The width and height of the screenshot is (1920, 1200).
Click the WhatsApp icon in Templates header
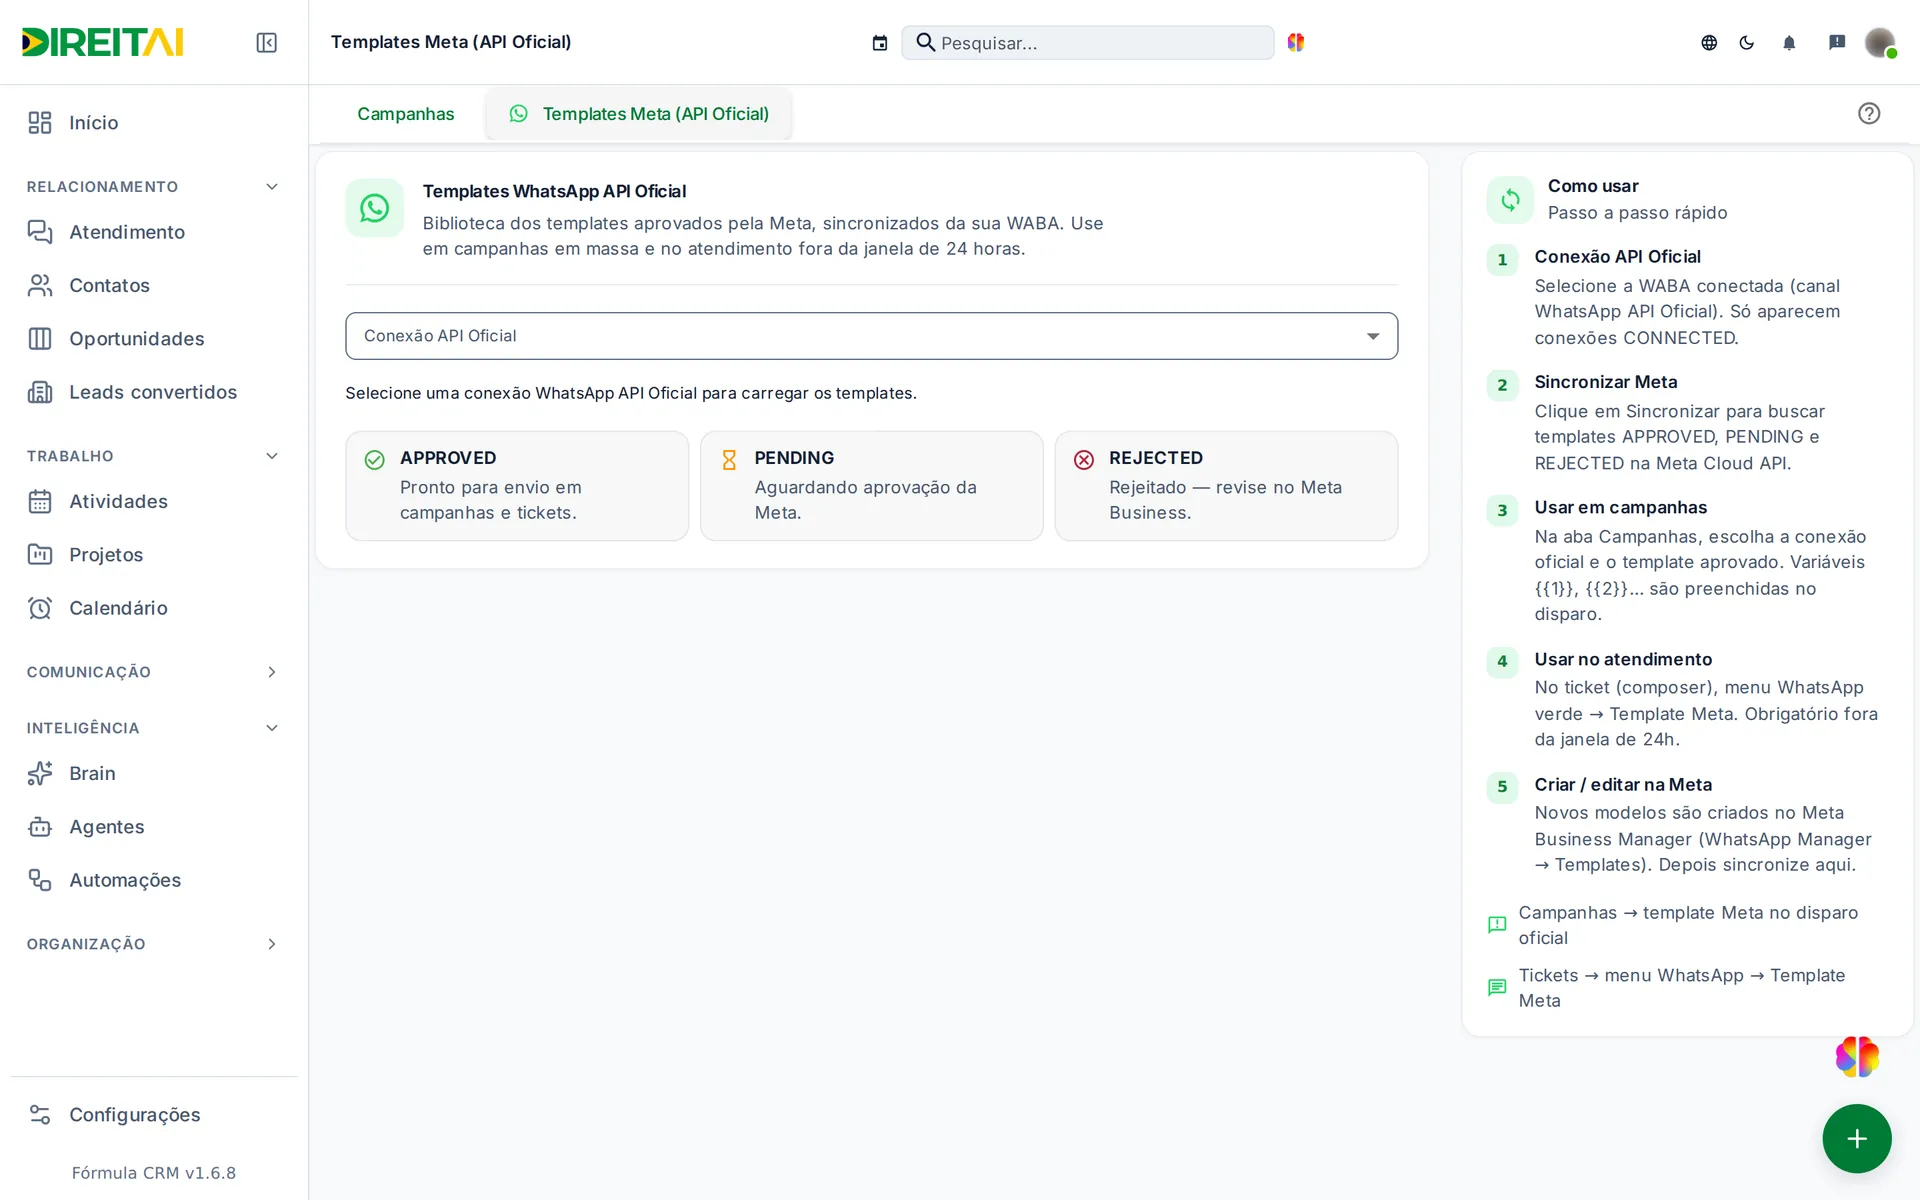374,208
